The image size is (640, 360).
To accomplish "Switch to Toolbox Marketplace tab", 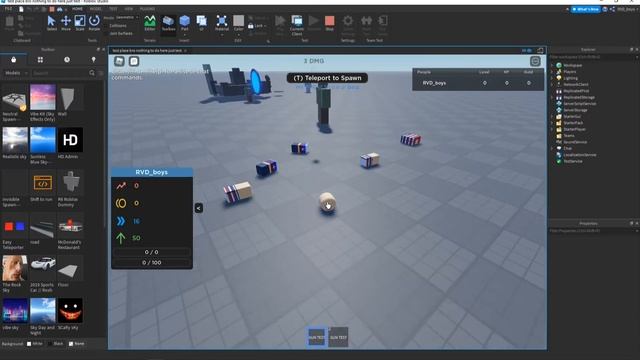I will pos(13,60).
